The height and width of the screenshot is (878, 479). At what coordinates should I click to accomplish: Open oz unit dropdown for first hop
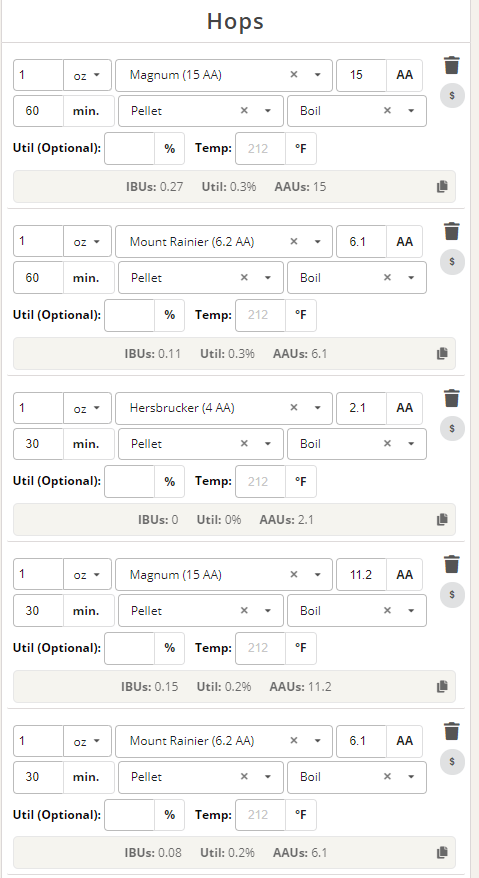pyautogui.click(x=87, y=75)
